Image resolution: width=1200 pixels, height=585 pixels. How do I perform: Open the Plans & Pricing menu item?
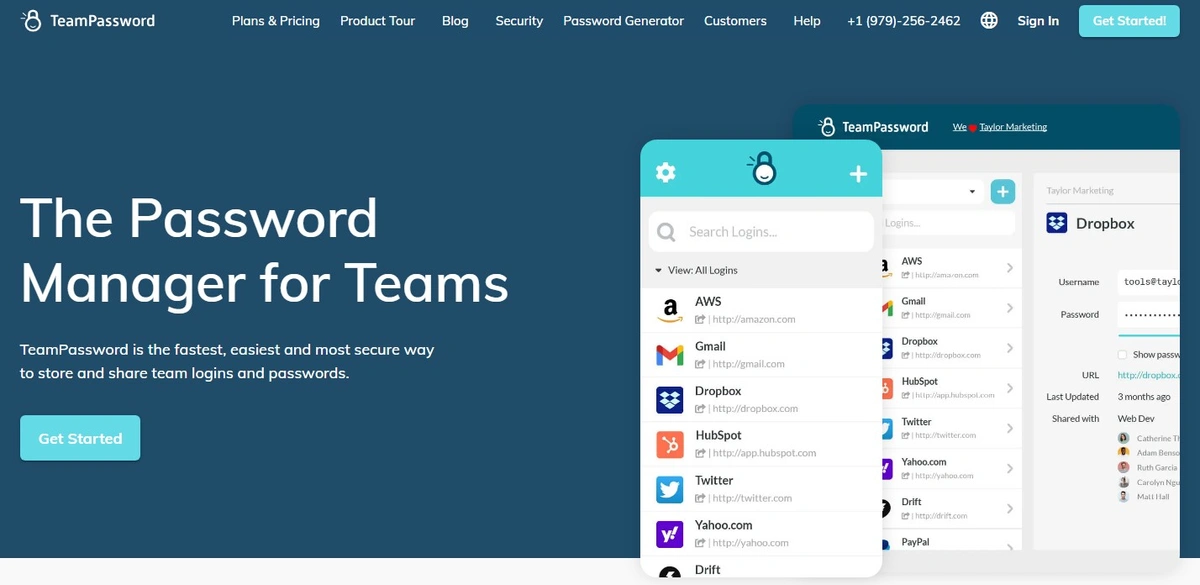pos(276,20)
